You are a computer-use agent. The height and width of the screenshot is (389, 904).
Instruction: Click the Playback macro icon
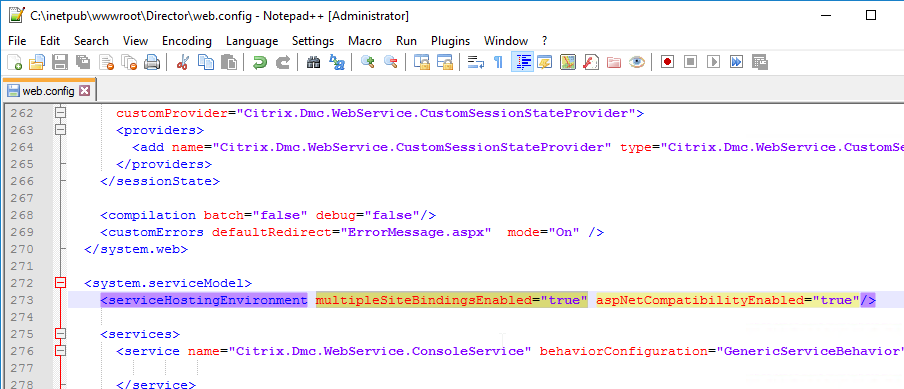(x=714, y=62)
